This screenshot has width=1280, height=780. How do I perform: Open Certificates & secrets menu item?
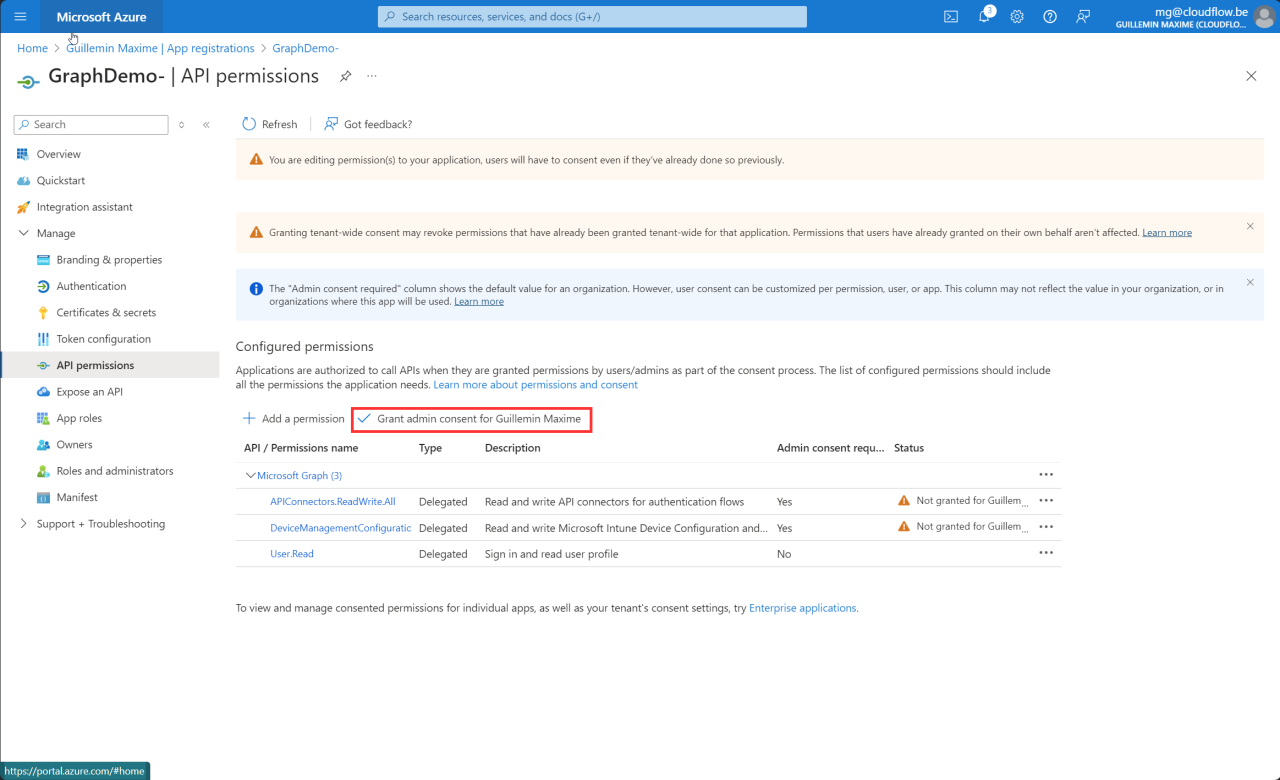[x=106, y=313]
